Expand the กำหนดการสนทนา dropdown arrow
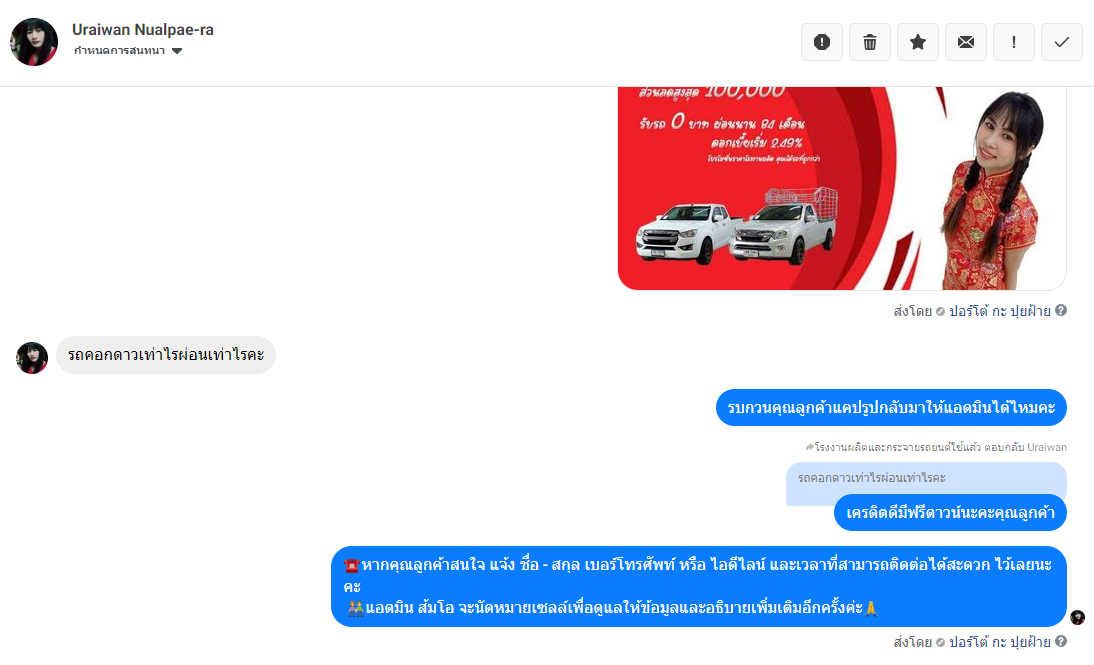 pyautogui.click(x=177, y=51)
